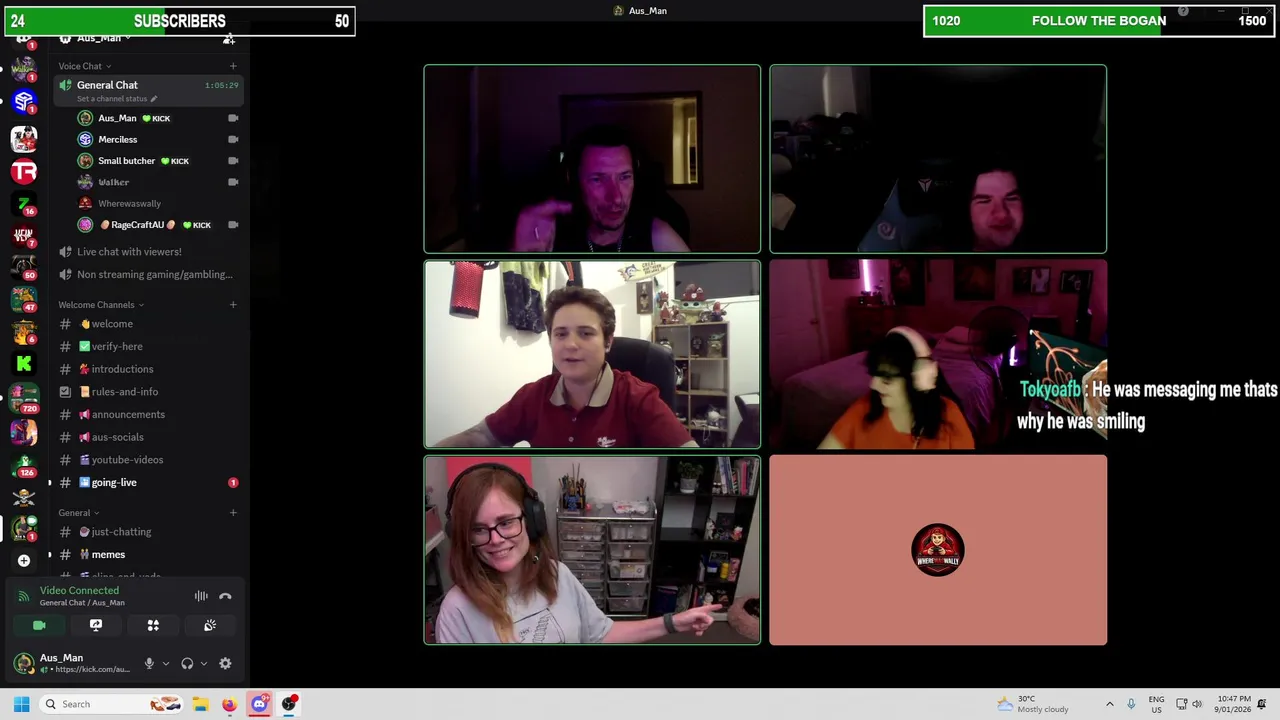This screenshot has height=720, width=1280.
Task: Click camera icon next to RageCraftAU
Action: pos(233,225)
